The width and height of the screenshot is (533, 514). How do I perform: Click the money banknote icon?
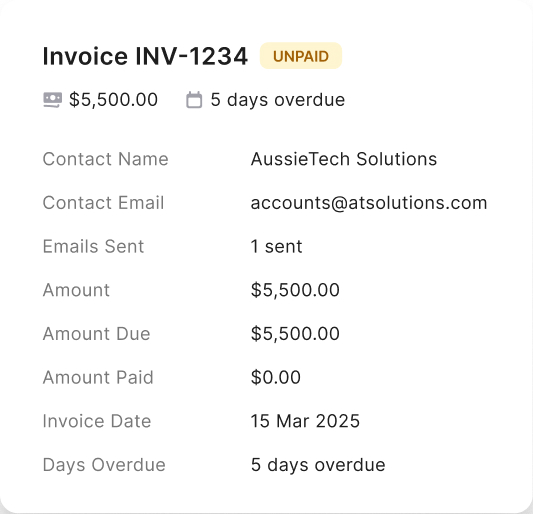(53, 100)
